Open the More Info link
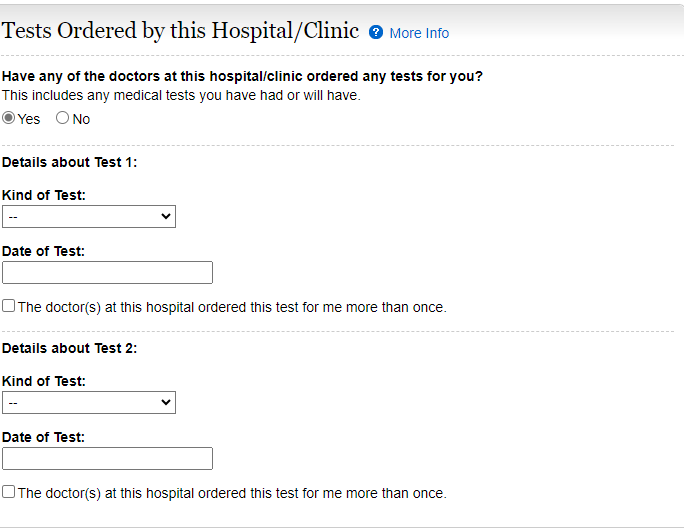 [x=419, y=33]
